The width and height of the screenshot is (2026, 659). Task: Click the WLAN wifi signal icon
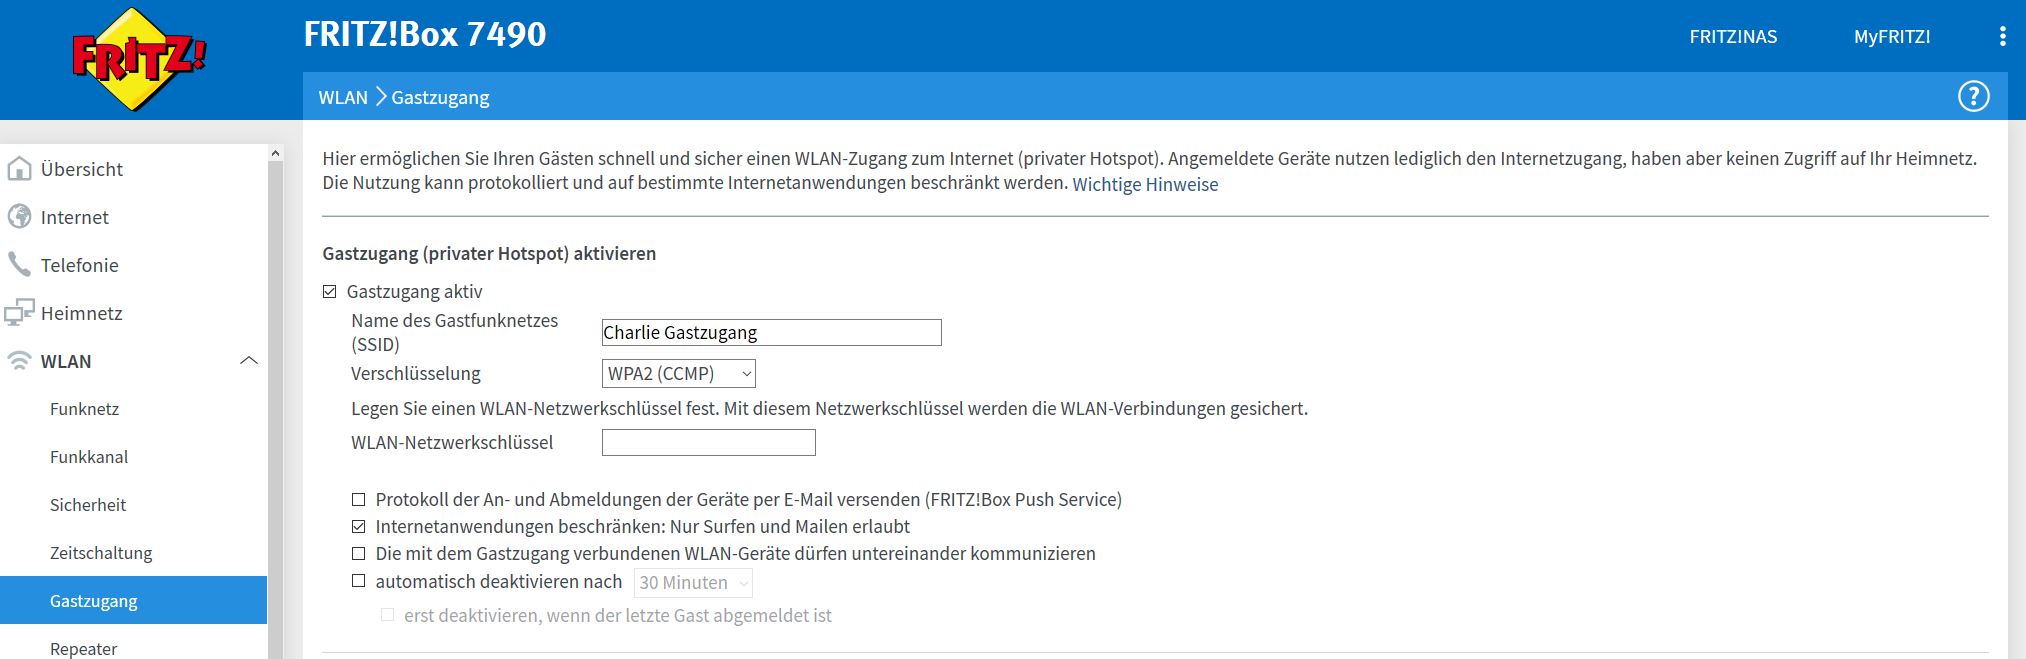[19, 361]
